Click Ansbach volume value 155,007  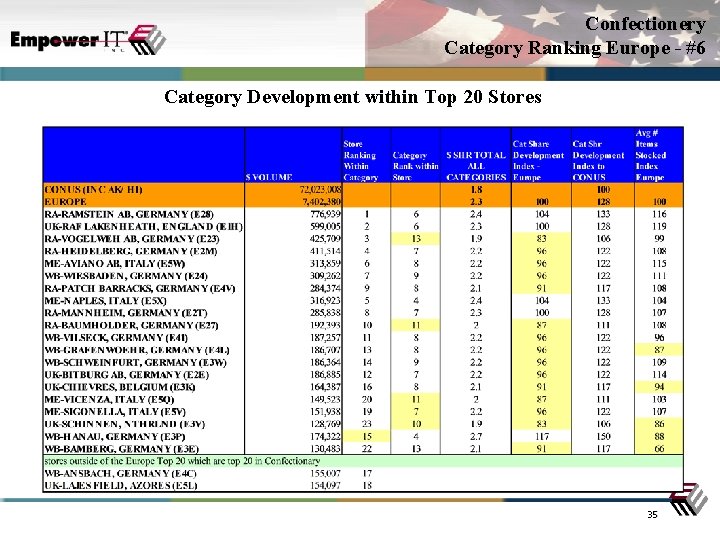pos(326,473)
